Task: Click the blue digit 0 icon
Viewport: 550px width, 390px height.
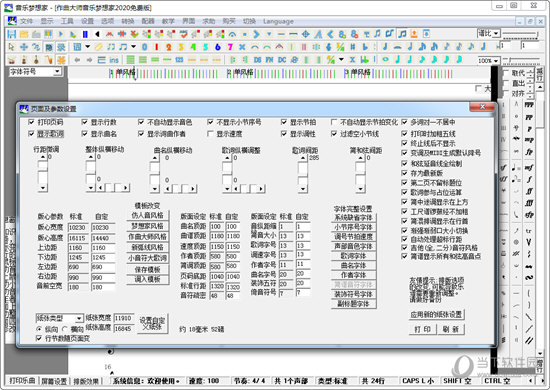Action: point(145,47)
